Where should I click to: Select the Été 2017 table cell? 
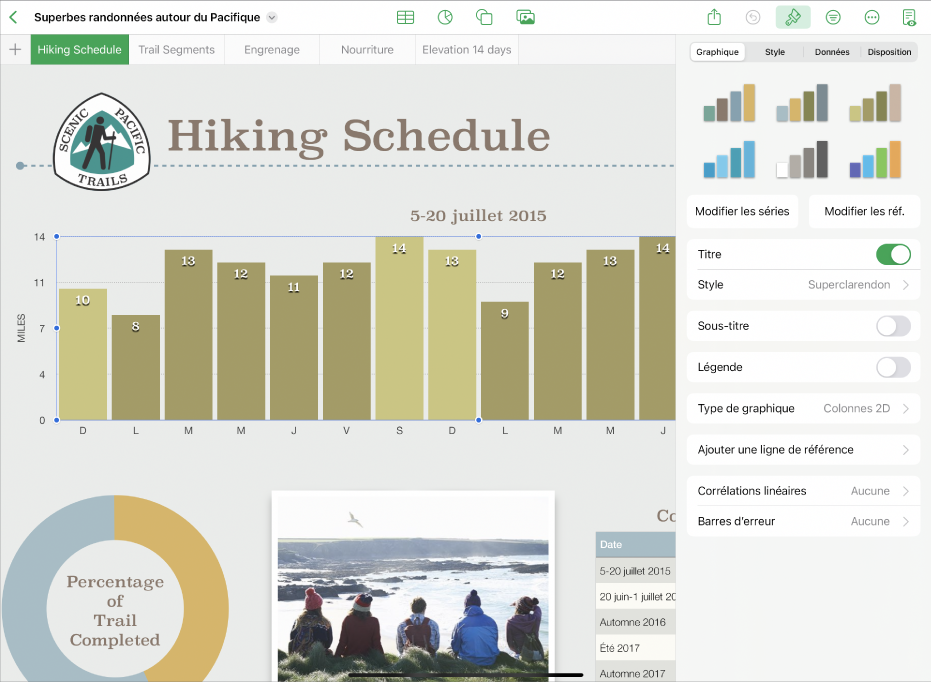(x=635, y=648)
